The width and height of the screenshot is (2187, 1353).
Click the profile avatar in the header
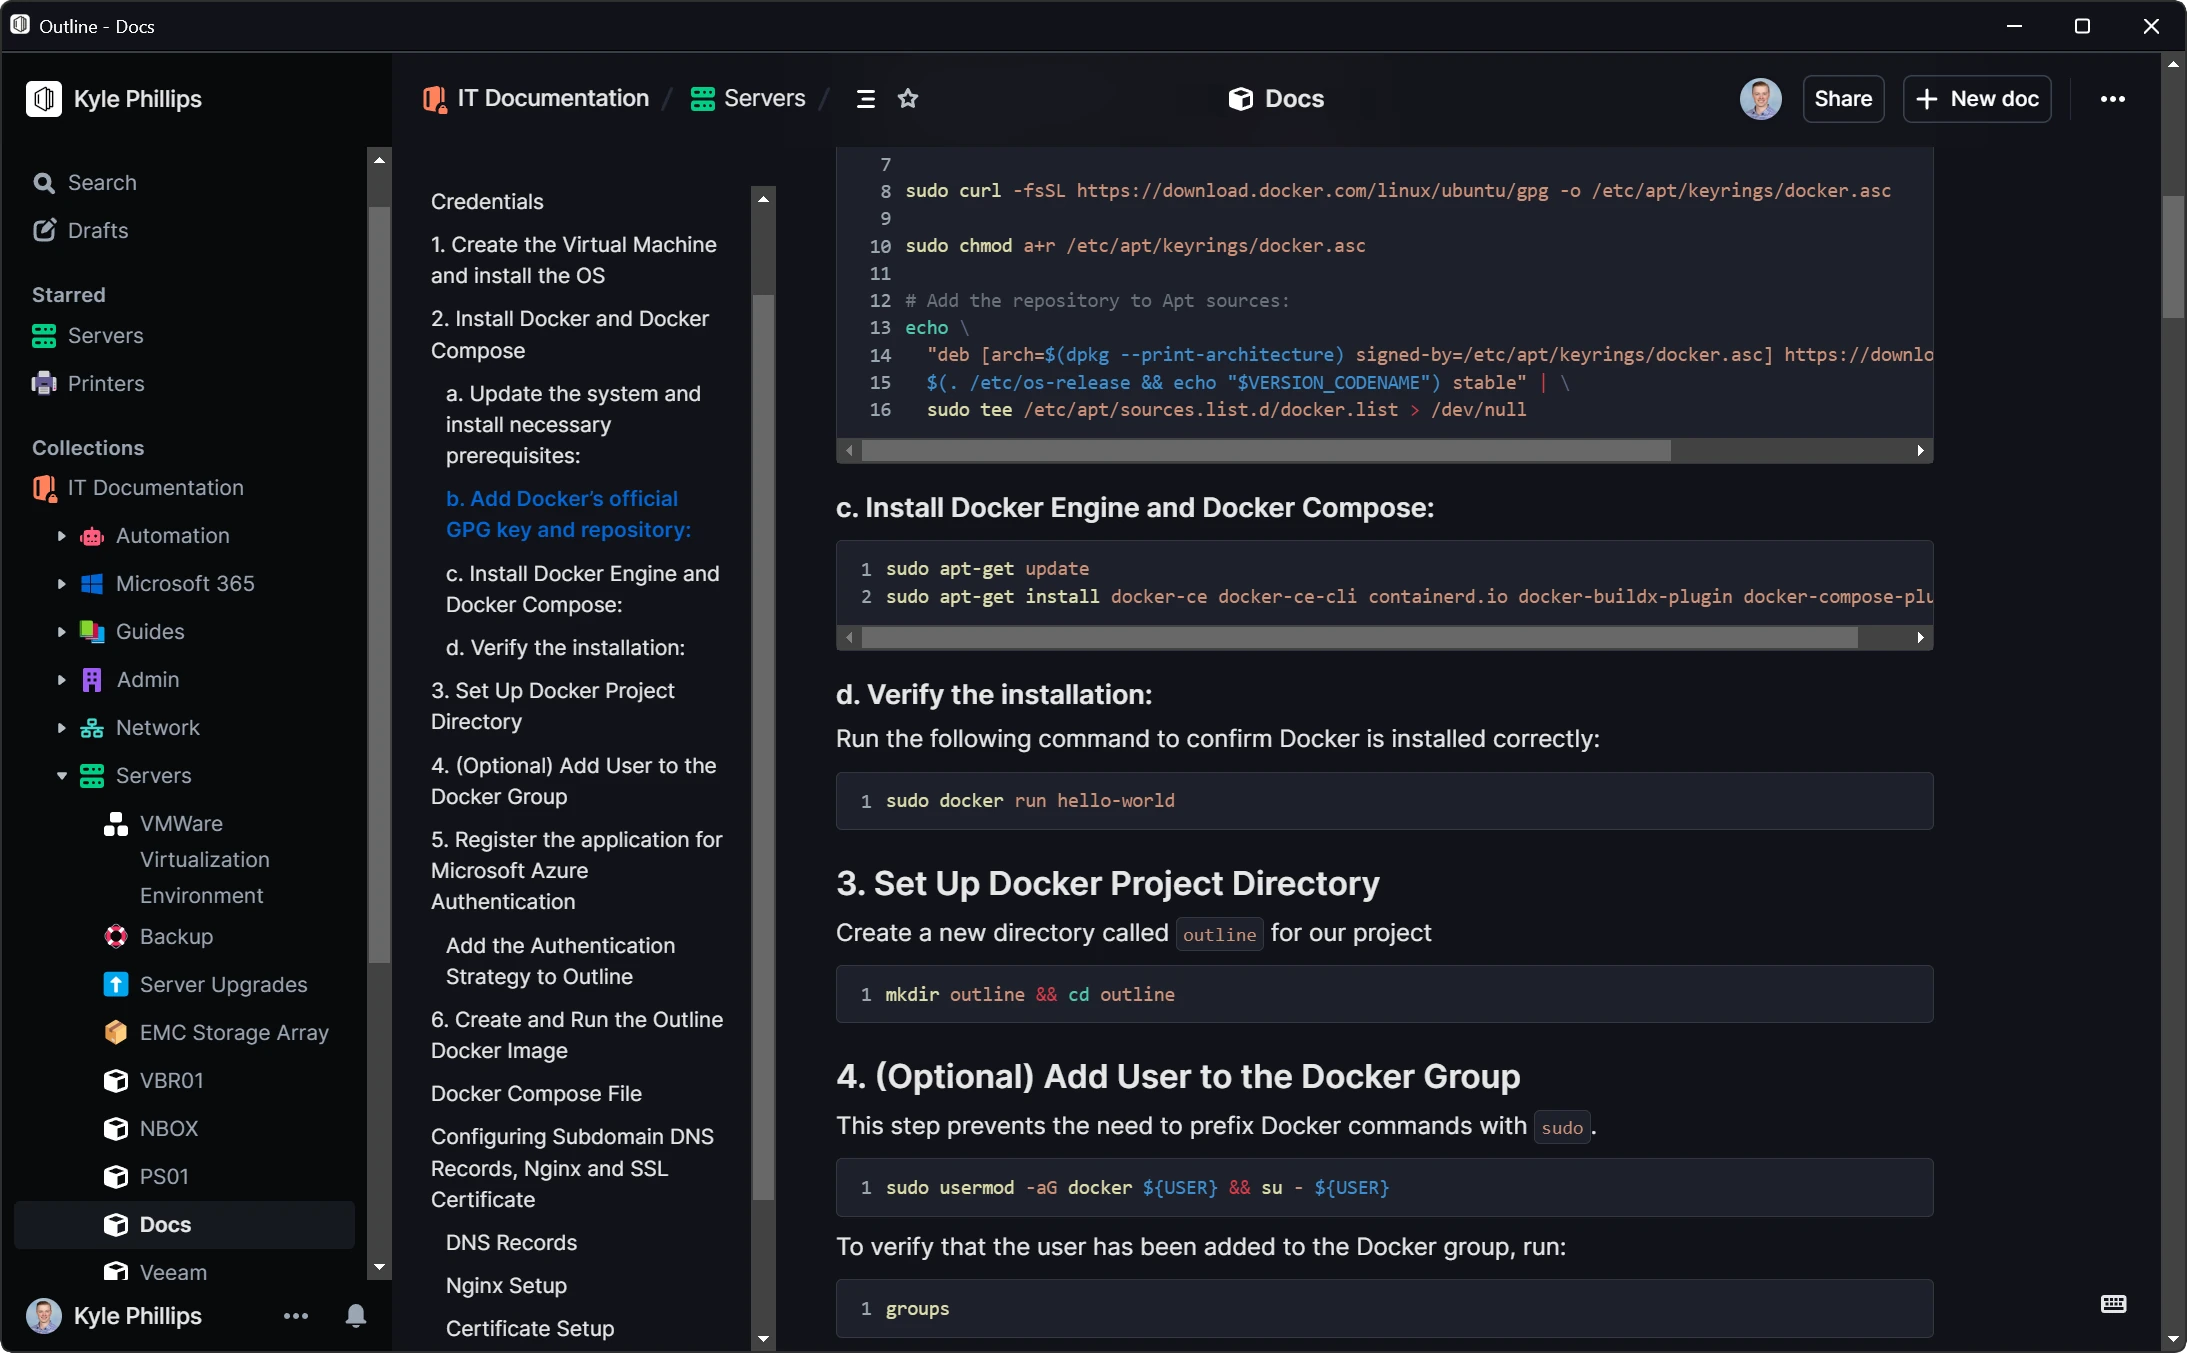(1760, 98)
